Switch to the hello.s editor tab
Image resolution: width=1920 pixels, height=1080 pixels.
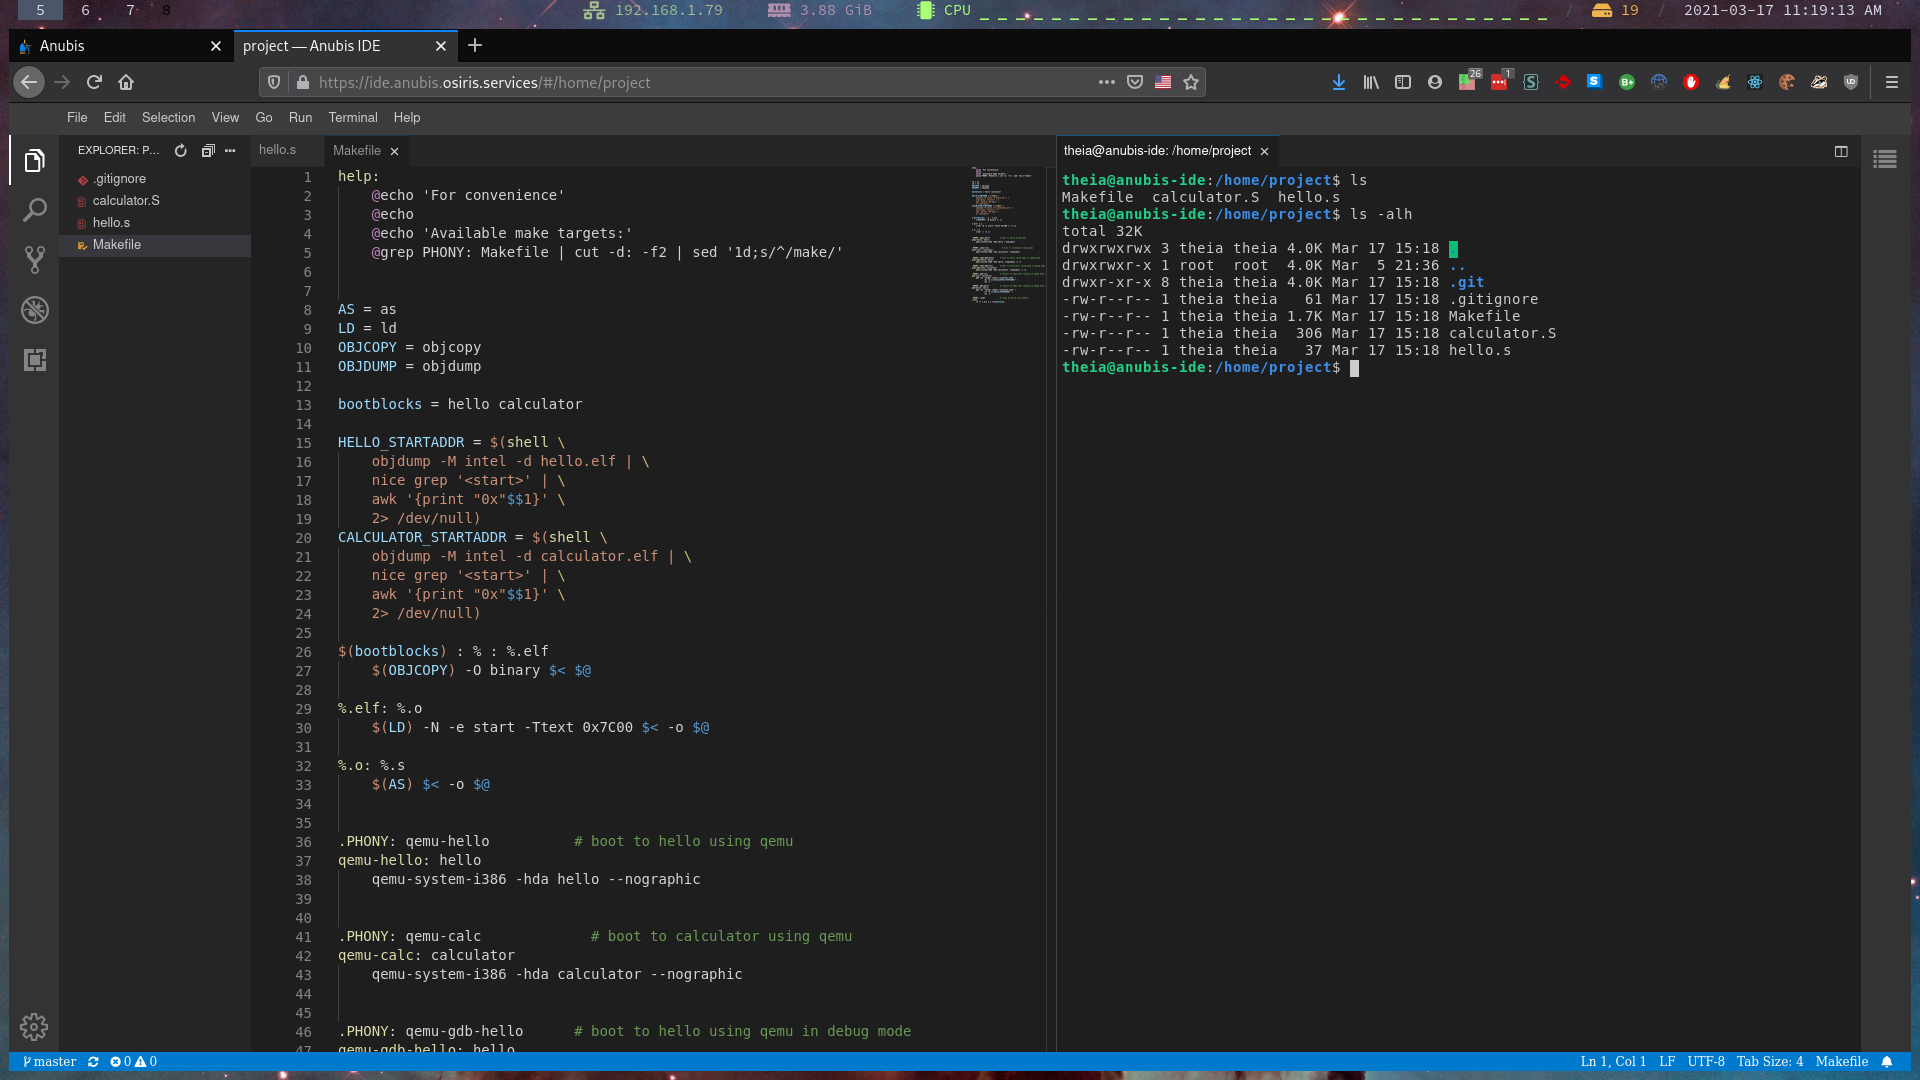coord(276,150)
